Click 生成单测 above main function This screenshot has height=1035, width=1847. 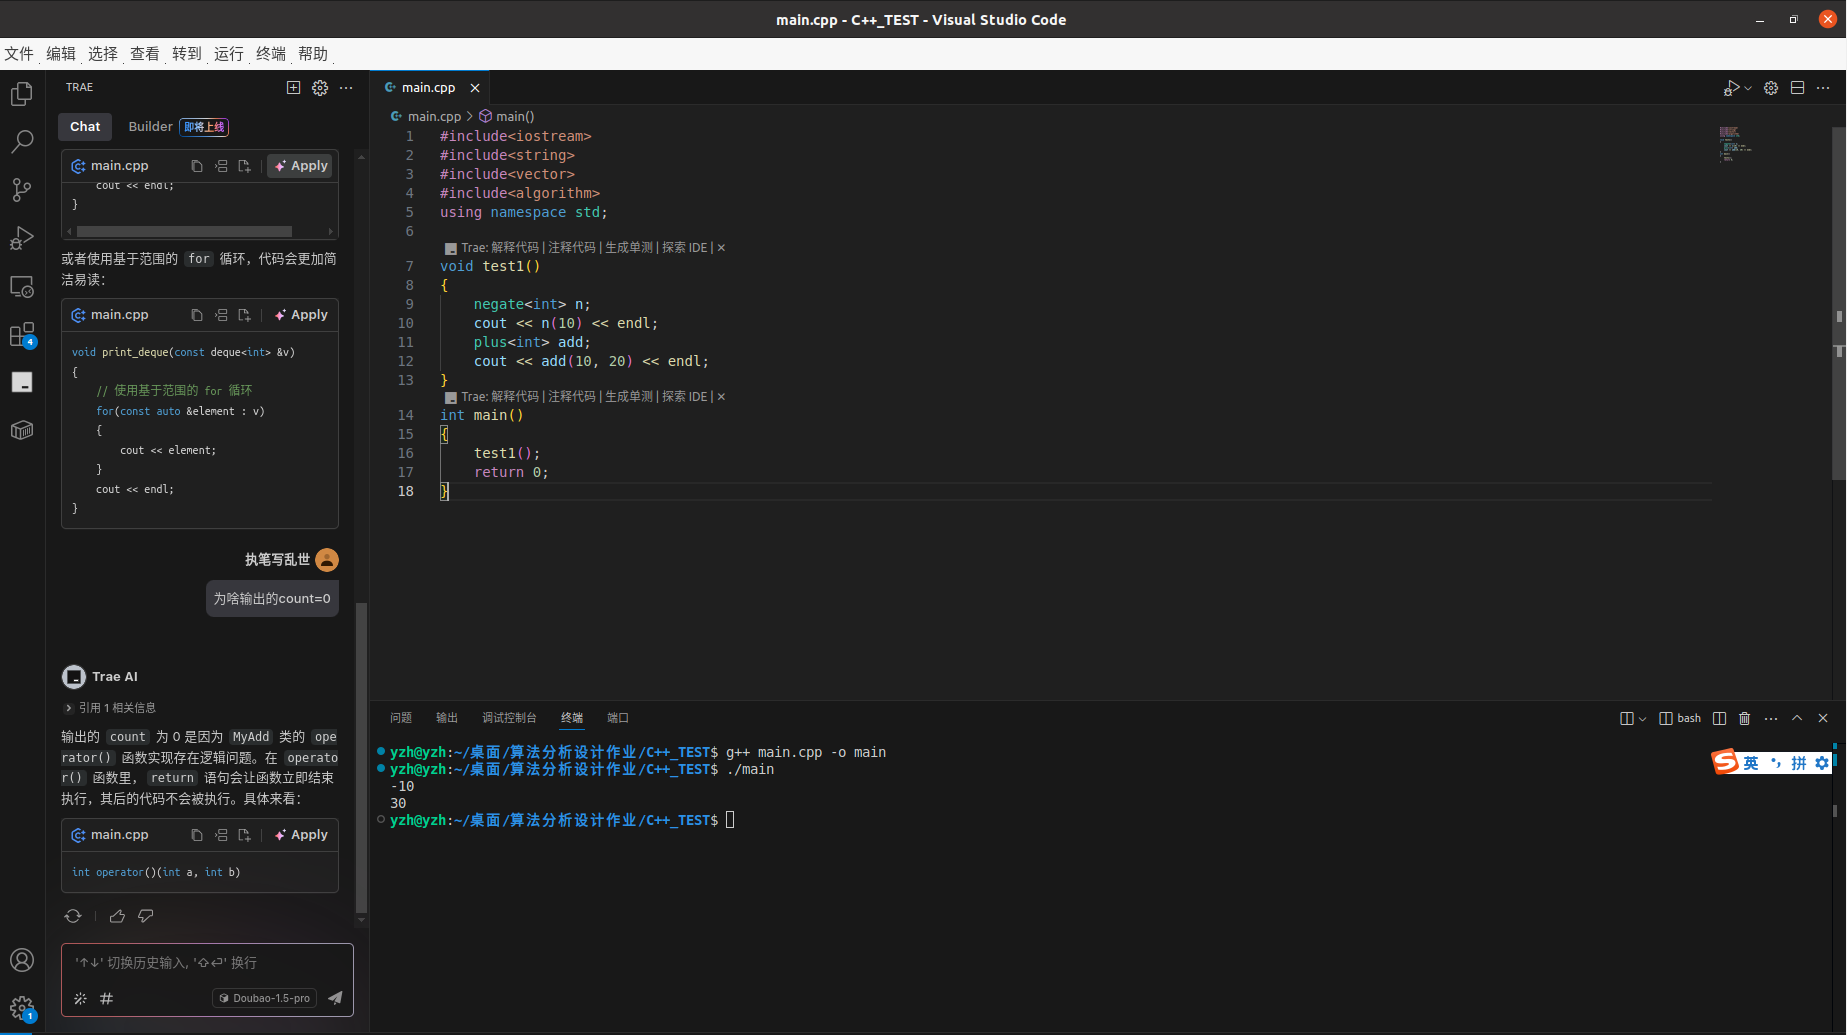628,397
